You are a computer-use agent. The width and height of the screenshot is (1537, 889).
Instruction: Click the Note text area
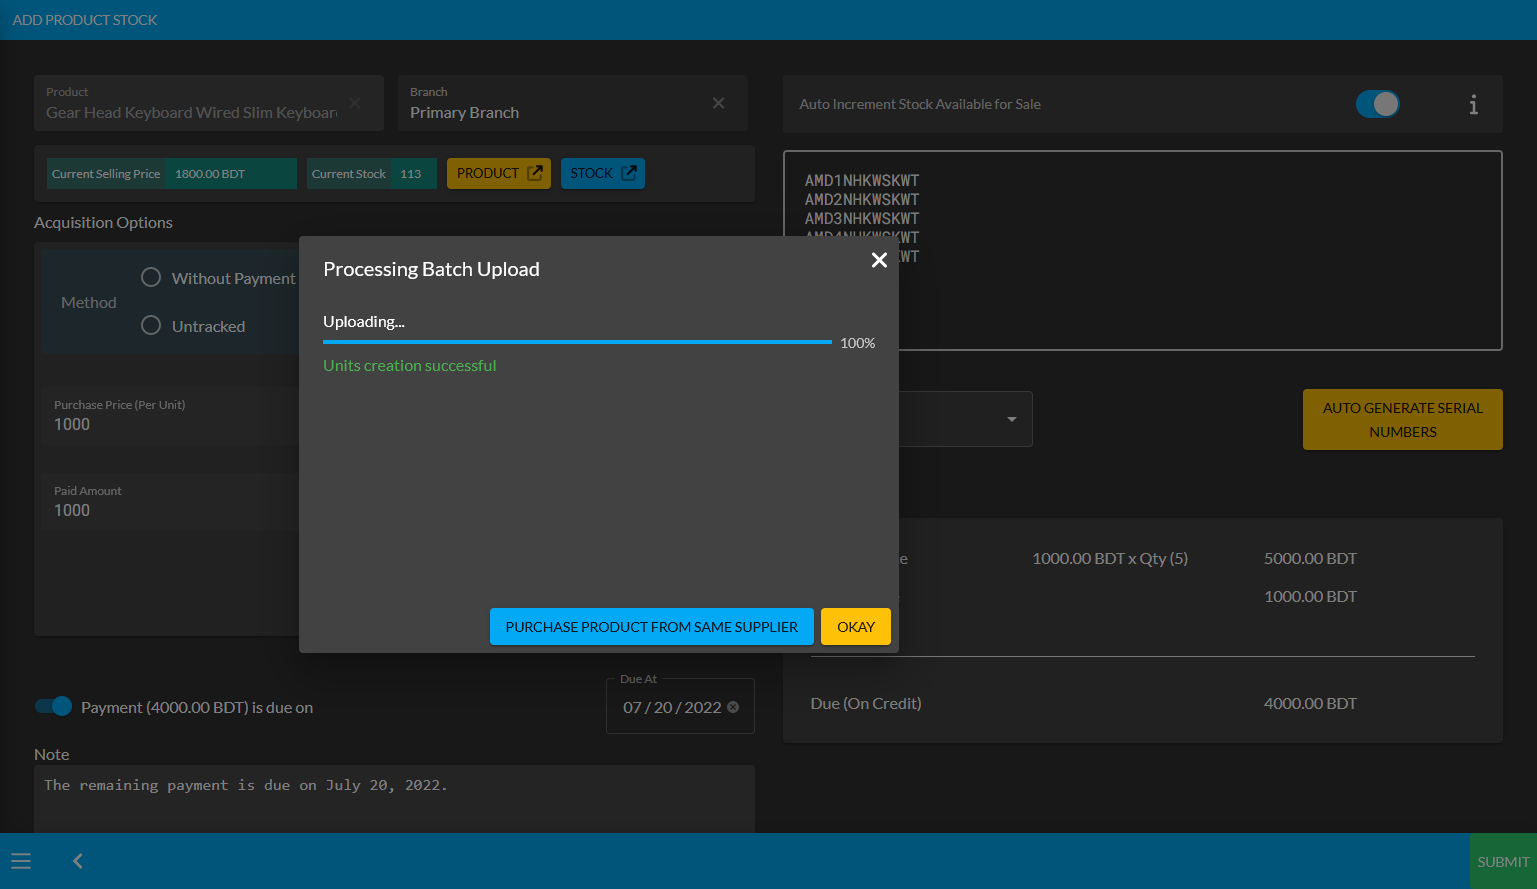[394, 799]
